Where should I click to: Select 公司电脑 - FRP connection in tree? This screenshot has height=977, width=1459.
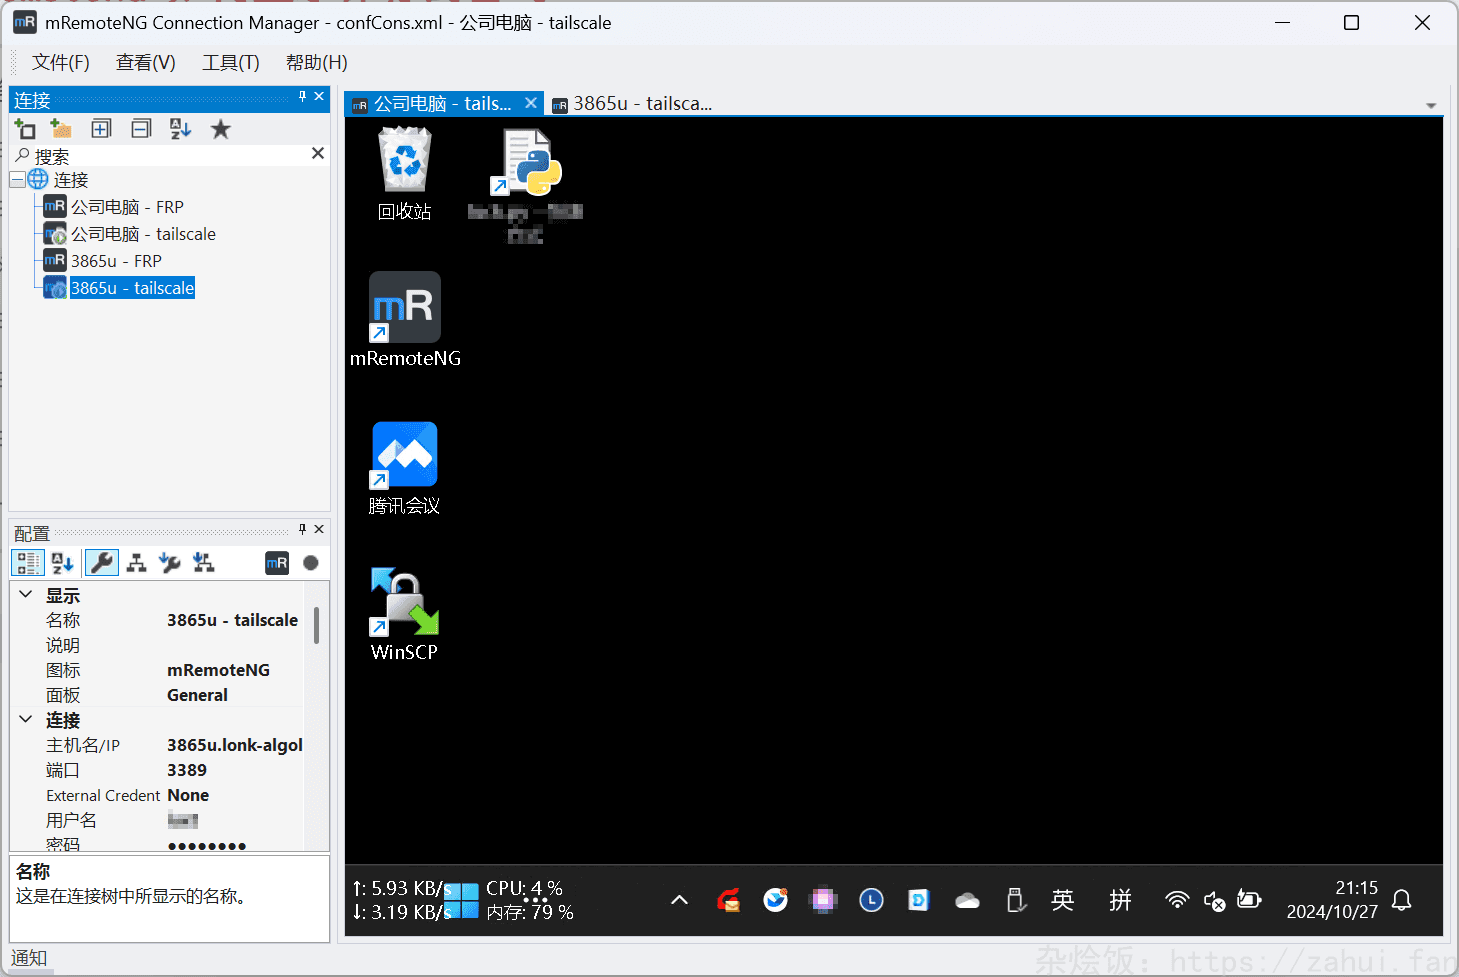click(127, 207)
